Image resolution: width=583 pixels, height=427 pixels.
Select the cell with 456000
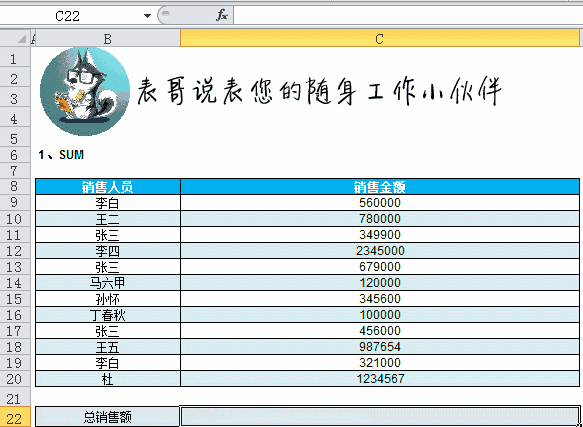[380, 331]
